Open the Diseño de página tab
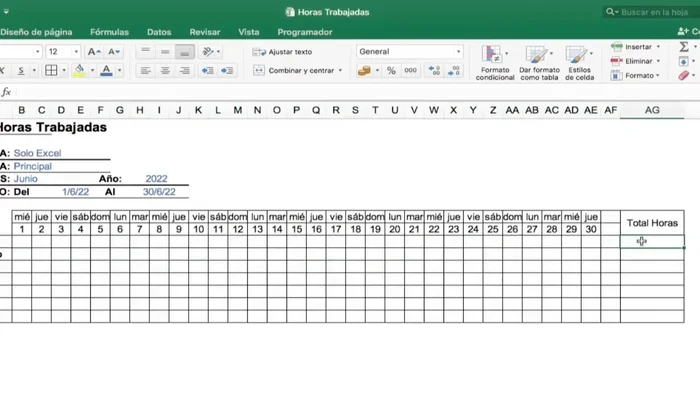This screenshot has width=700, height=403. (x=36, y=32)
